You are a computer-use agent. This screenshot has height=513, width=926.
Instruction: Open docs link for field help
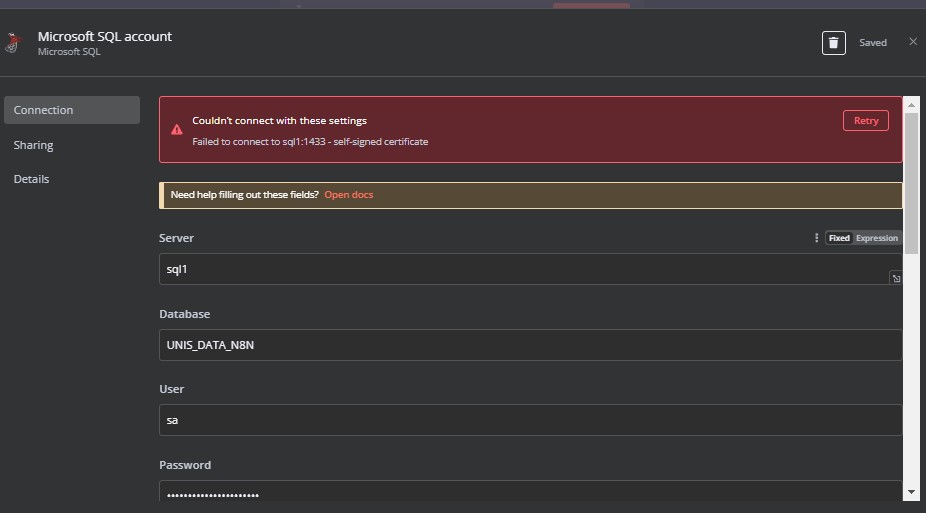[x=348, y=195]
